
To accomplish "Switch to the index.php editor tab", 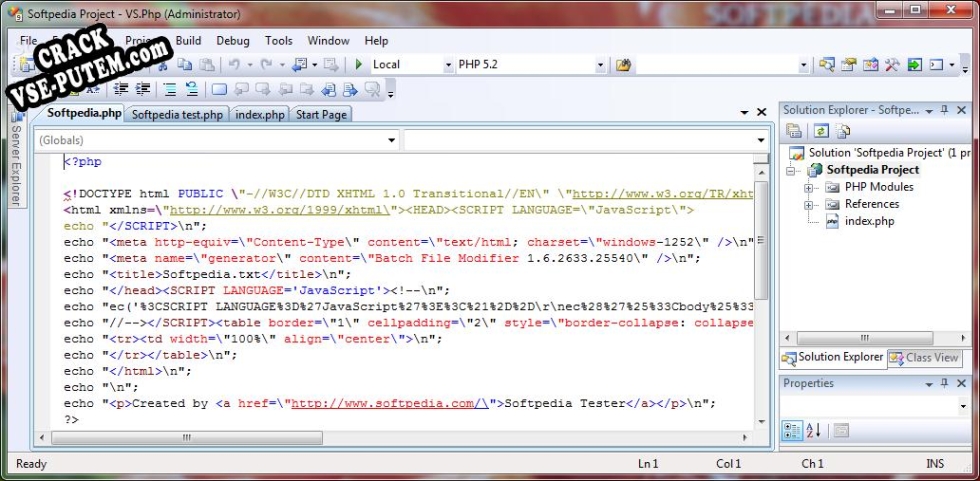I will pos(261,114).
